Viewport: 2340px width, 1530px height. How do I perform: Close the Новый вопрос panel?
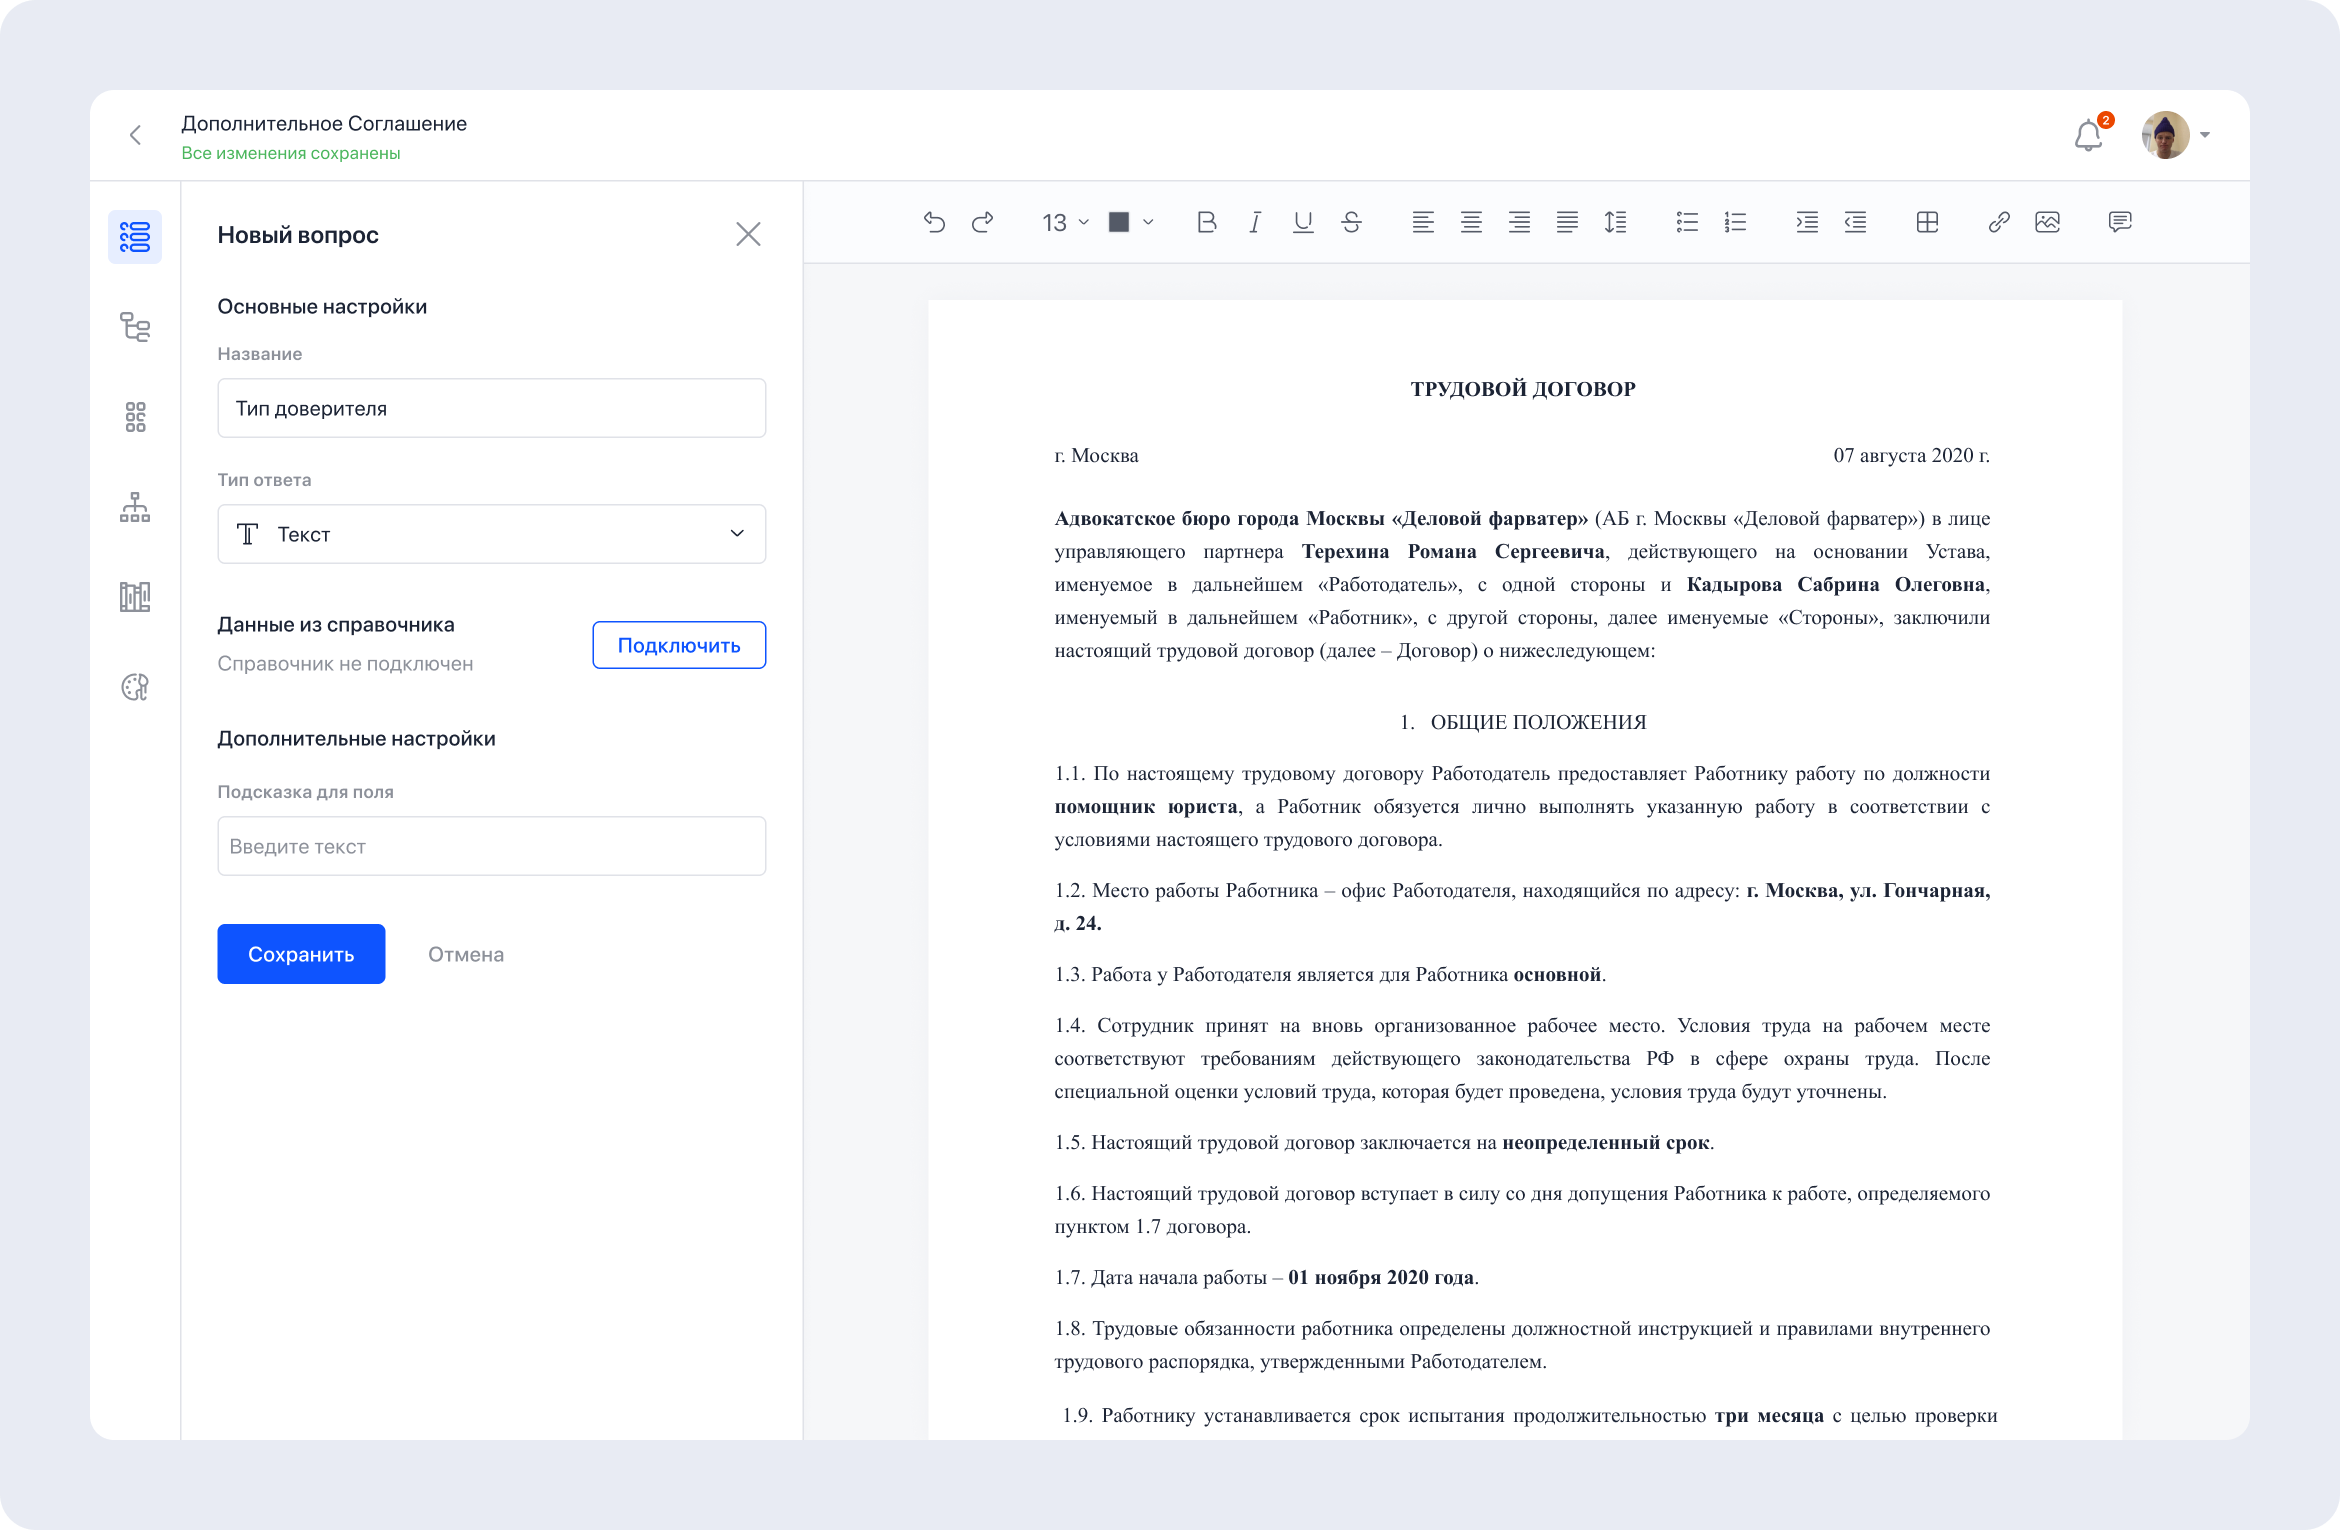(748, 234)
